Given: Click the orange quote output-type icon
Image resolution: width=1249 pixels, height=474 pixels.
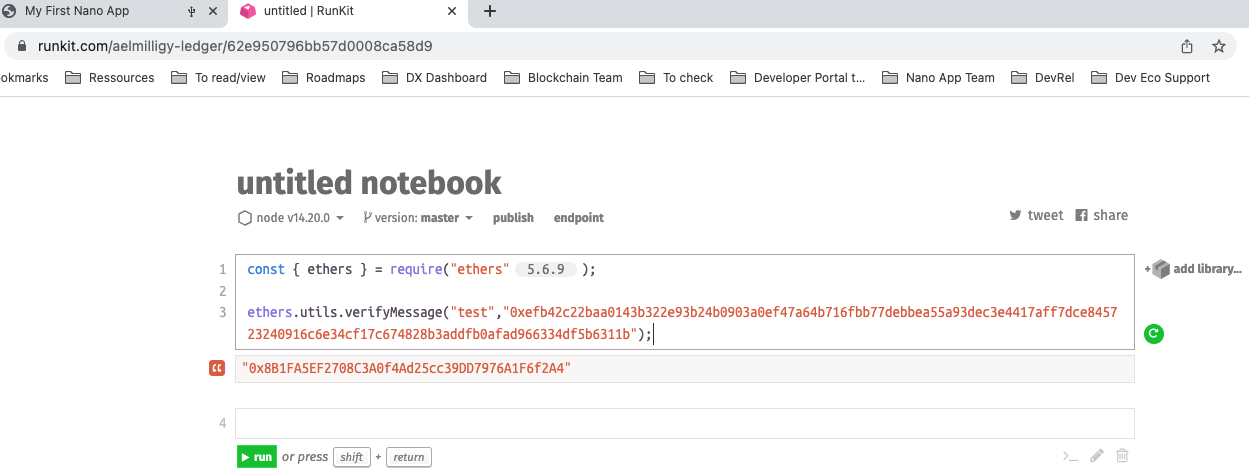Looking at the screenshot, I should (217, 369).
